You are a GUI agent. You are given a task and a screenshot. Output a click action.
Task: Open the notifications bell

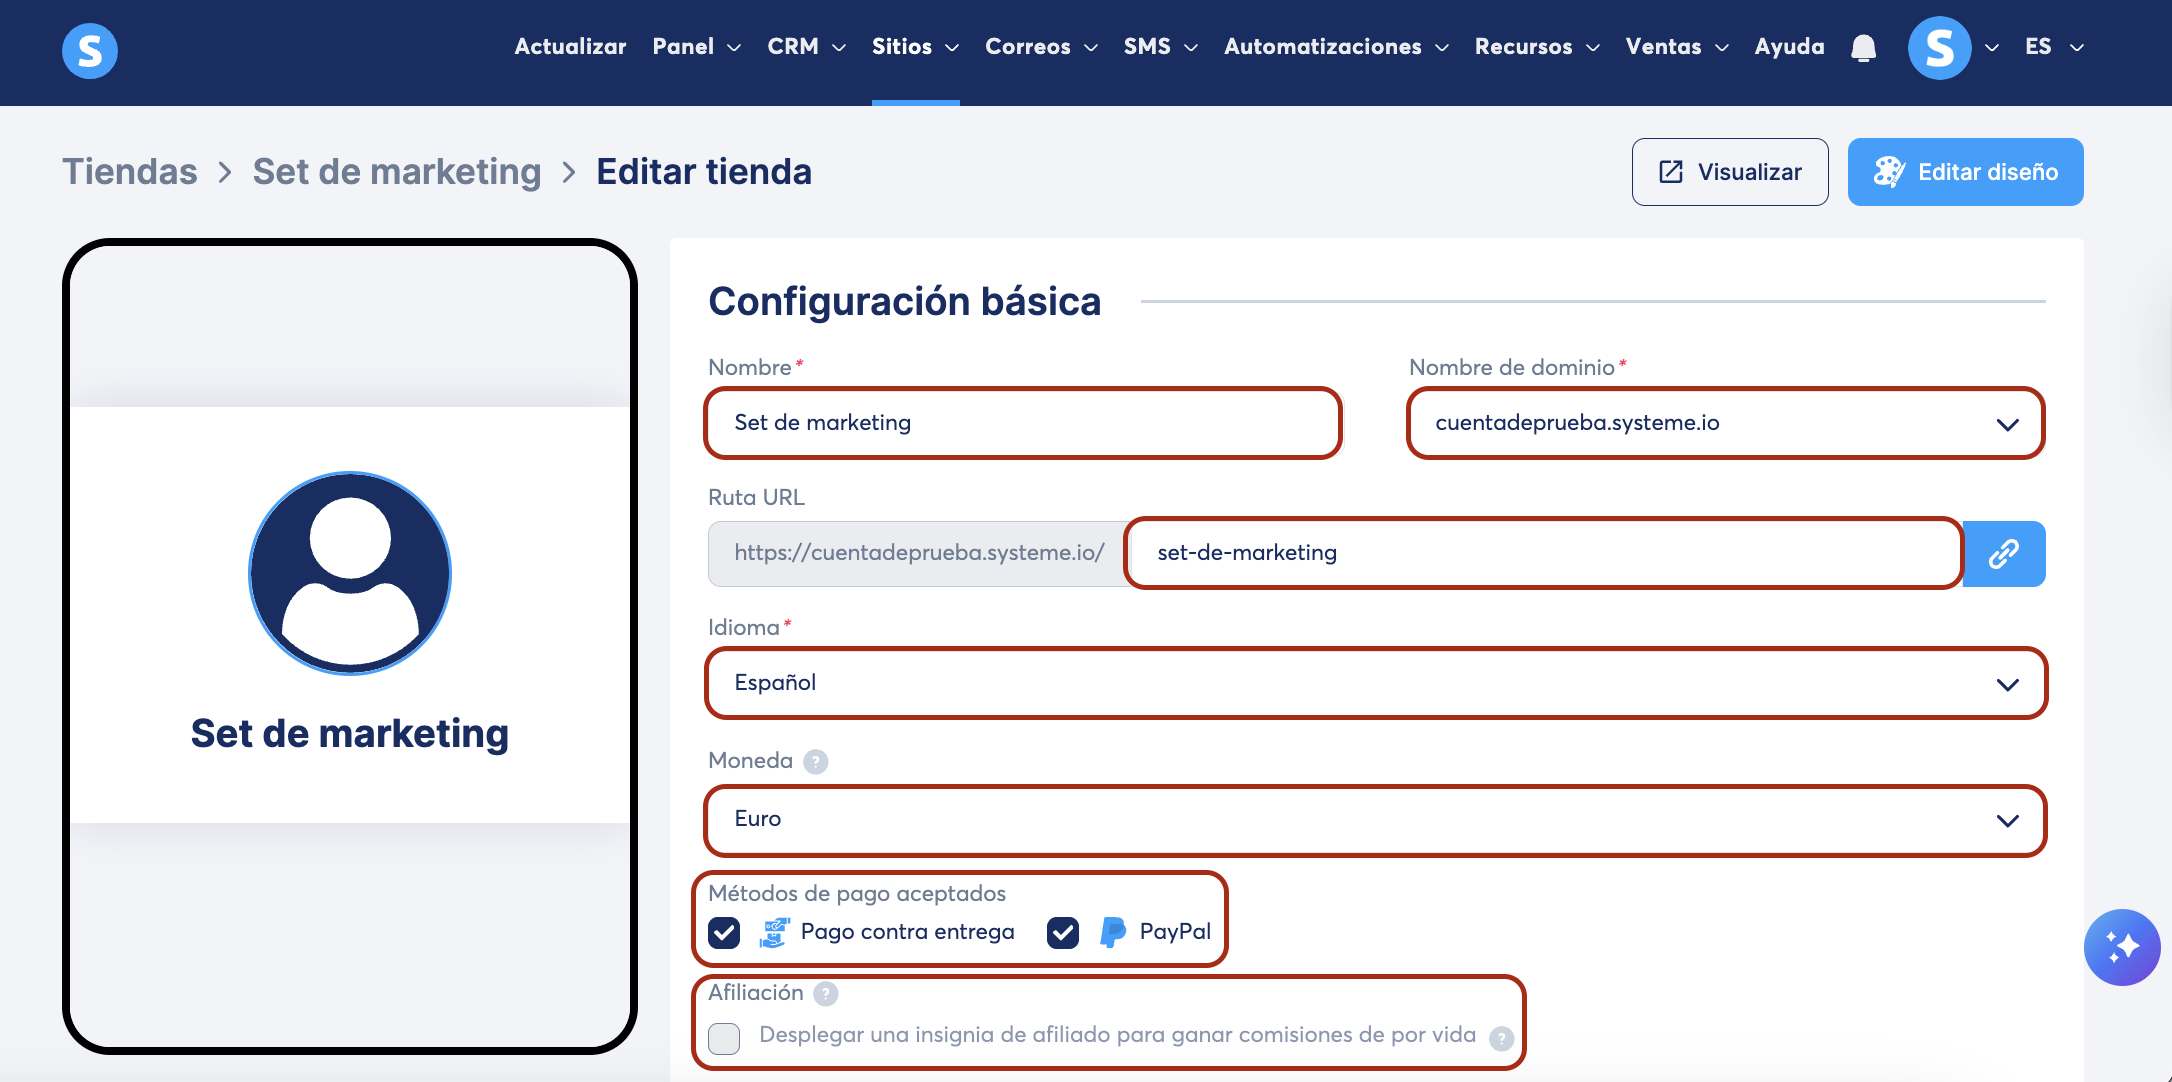tap(1863, 48)
